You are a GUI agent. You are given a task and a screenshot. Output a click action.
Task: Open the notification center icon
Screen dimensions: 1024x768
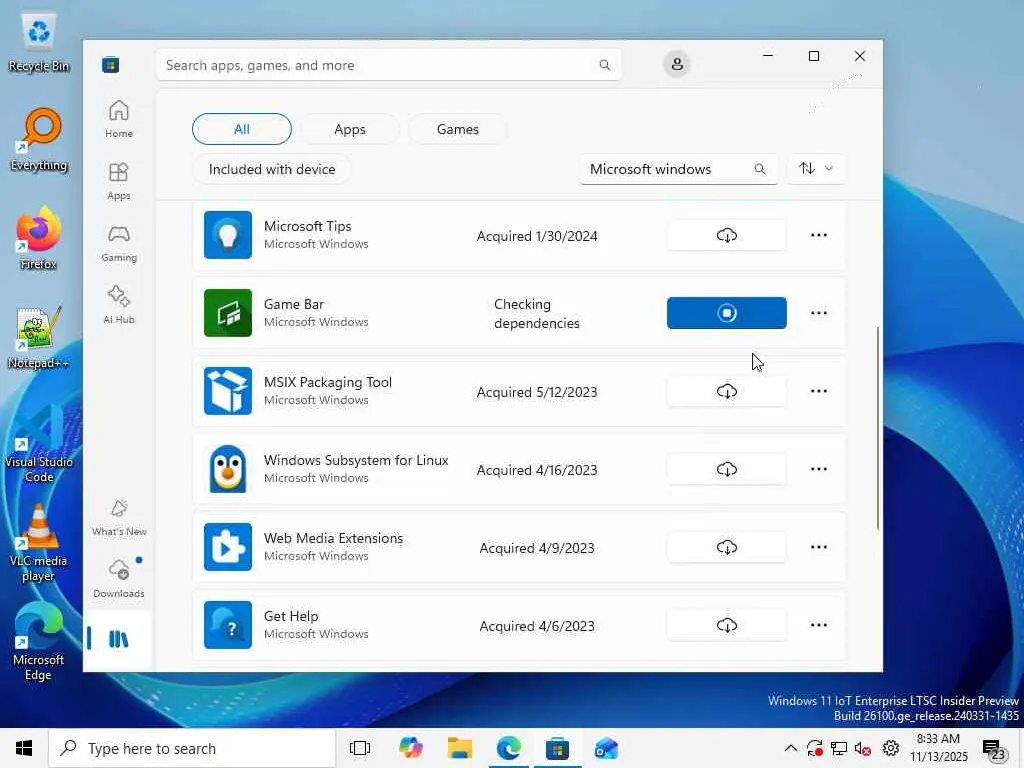993,749
